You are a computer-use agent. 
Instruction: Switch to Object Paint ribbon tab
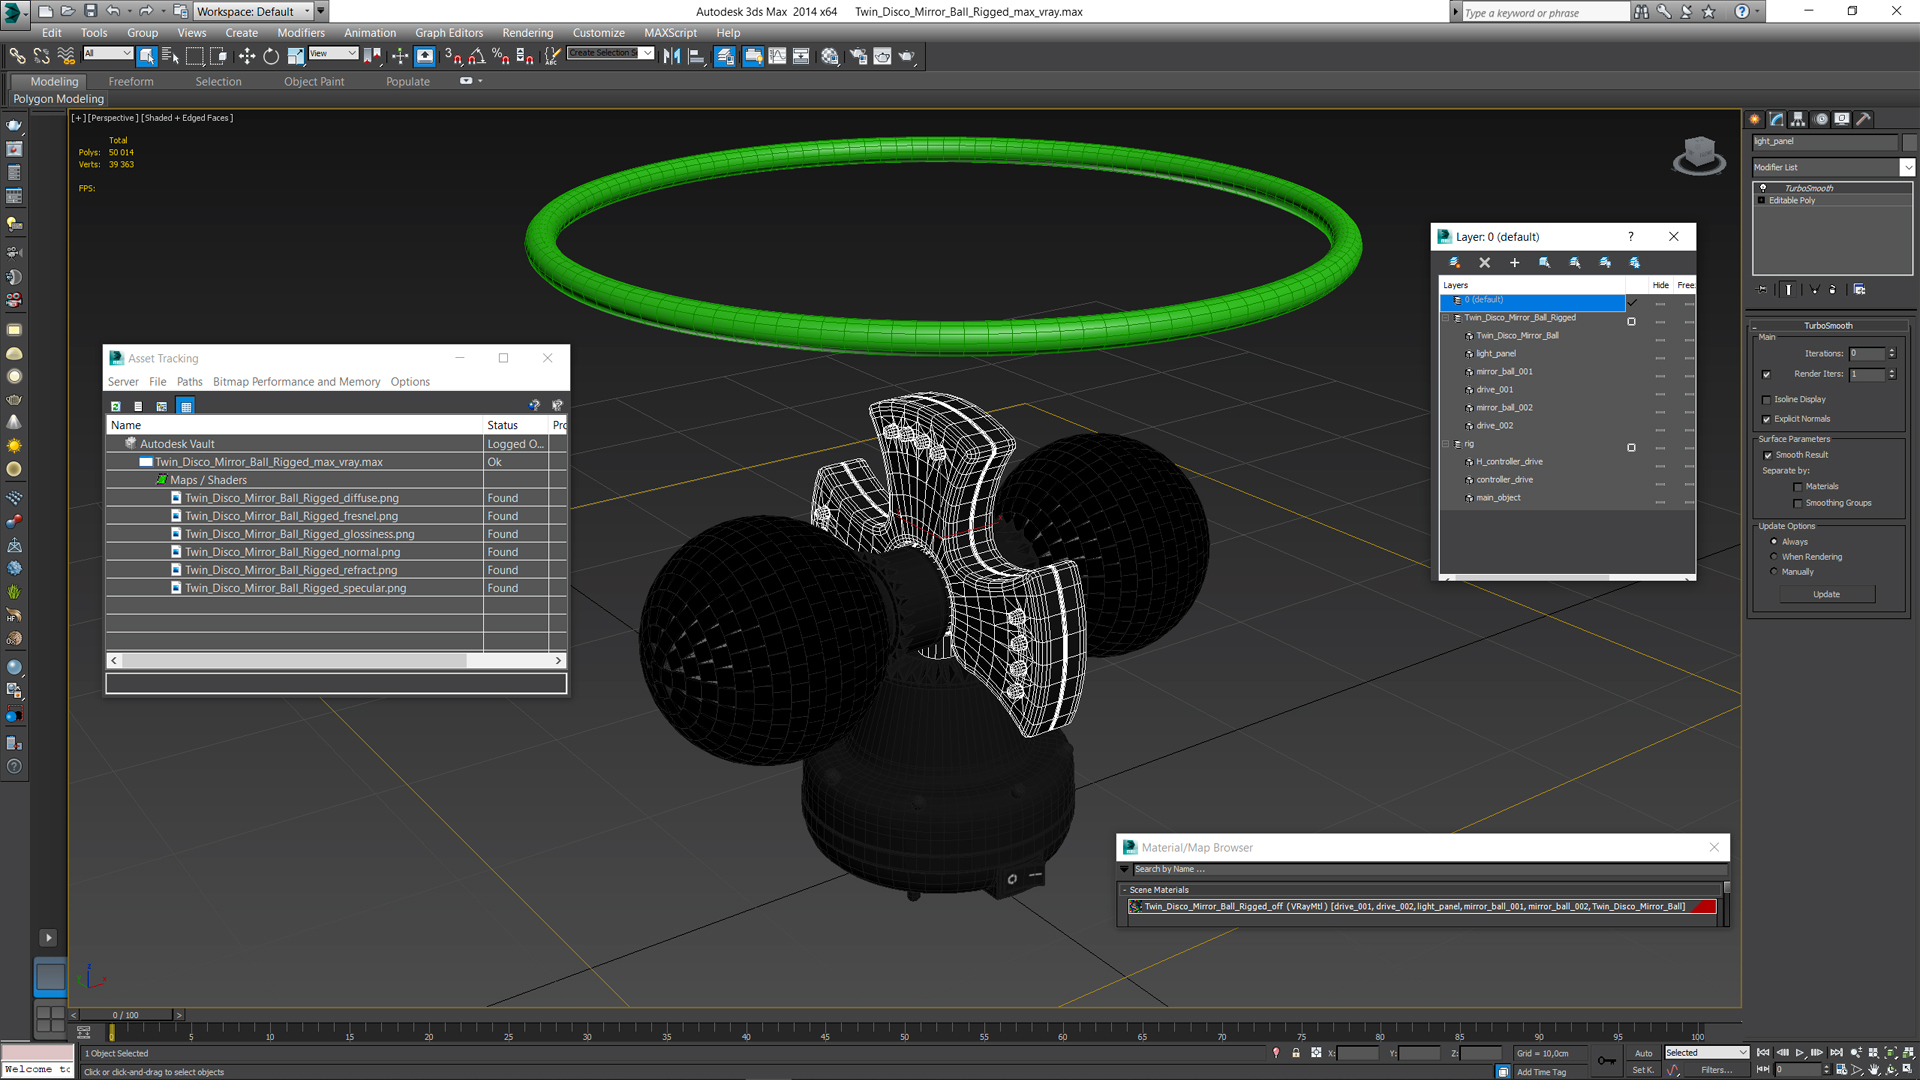[314, 82]
